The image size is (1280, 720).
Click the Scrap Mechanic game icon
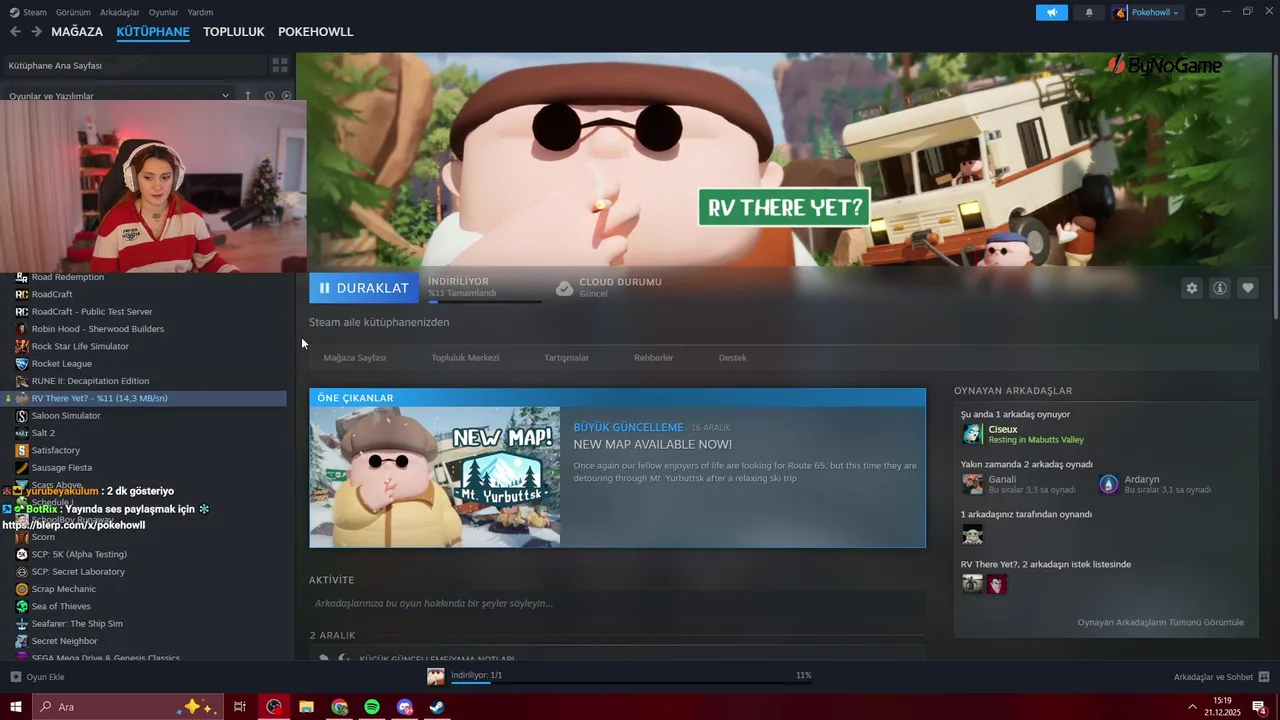[22, 589]
